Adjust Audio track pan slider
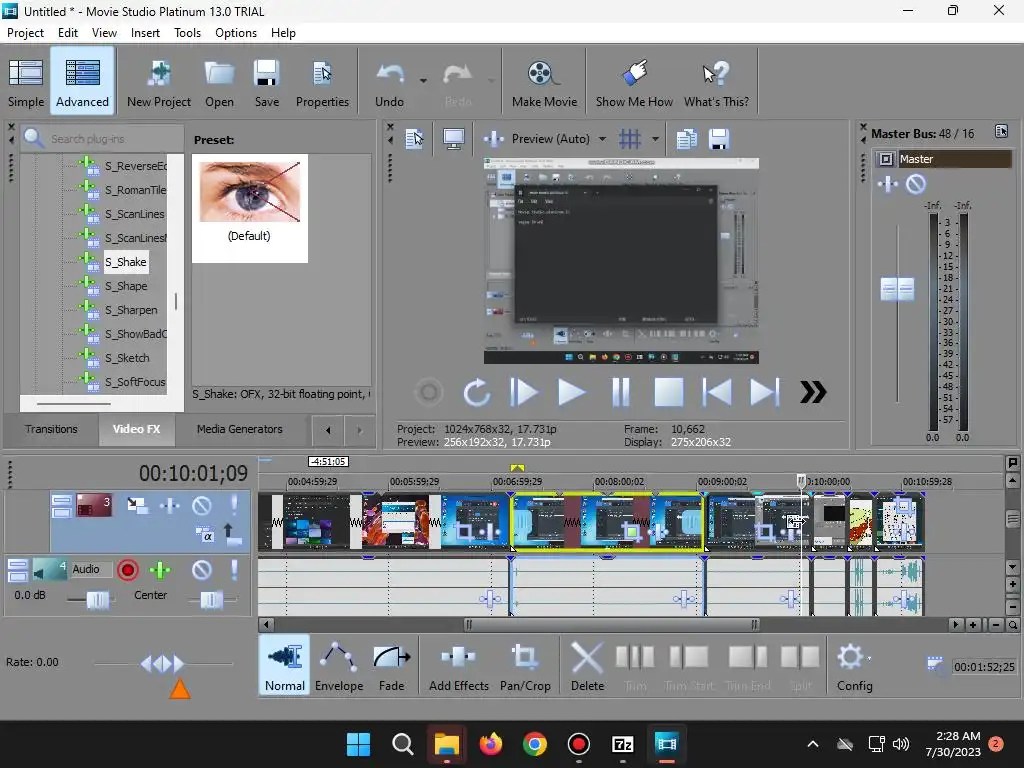The height and width of the screenshot is (768, 1024). 211,599
